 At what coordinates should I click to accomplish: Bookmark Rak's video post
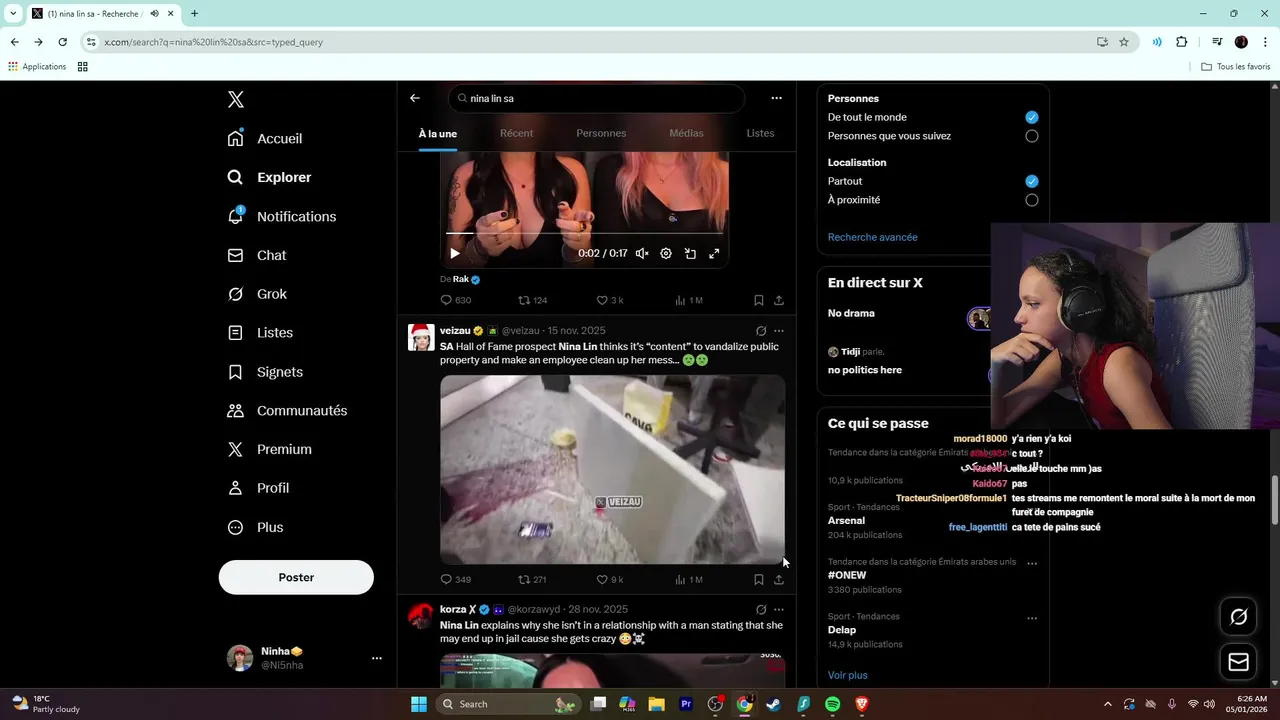point(759,300)
